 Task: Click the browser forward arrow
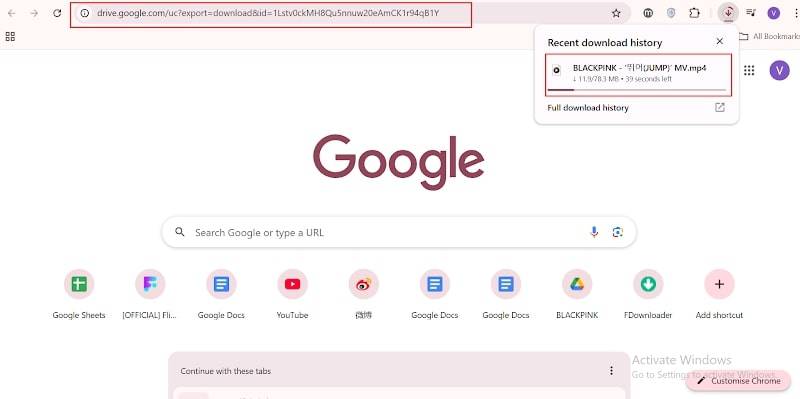[34, 13]
